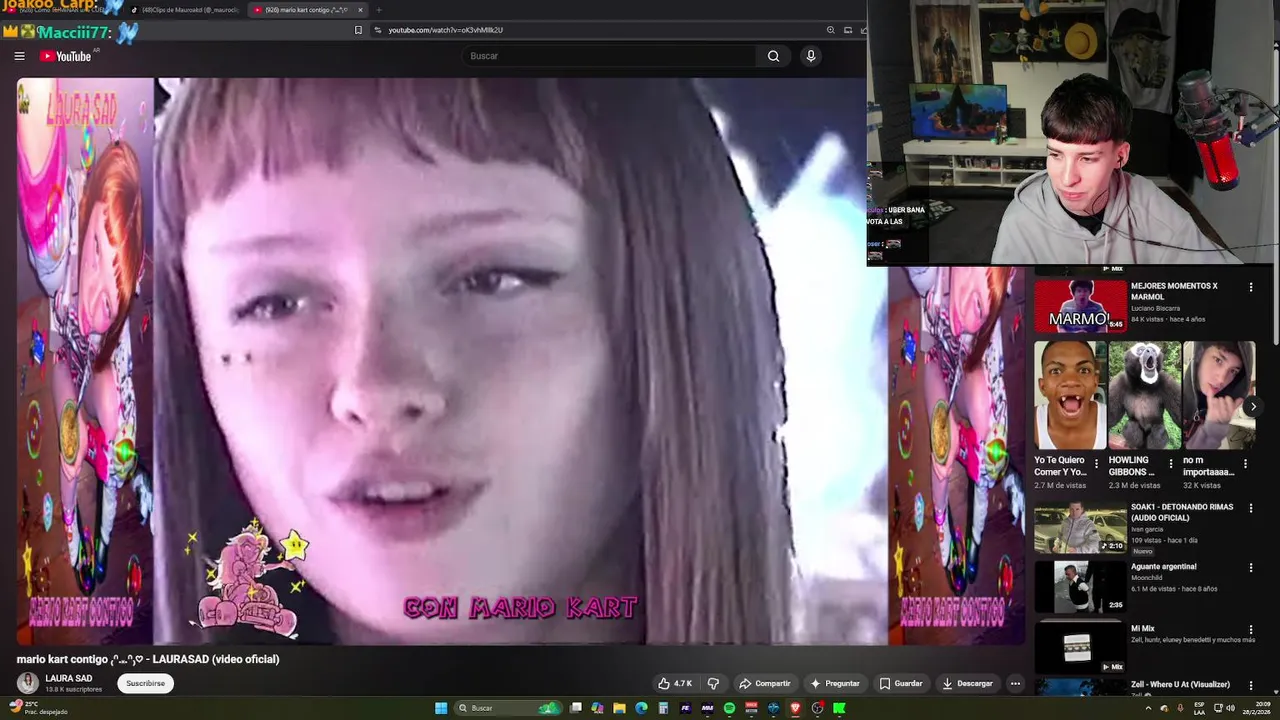The height and width of the screenshot is (720, 1280).
Task: Show next Shorts with the right arrow
Action: 1253,407
